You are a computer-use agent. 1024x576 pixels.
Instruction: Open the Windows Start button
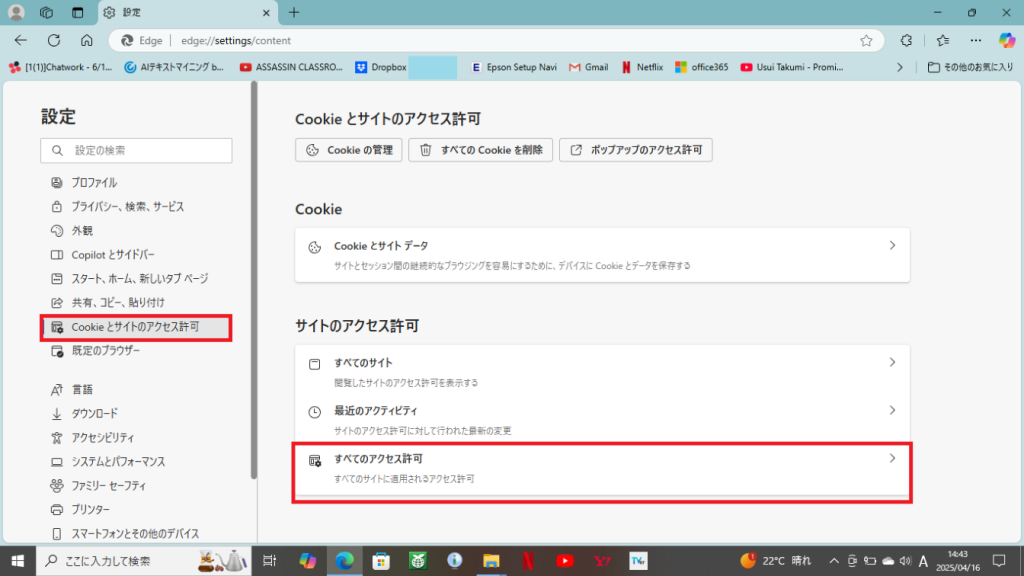point(18,561)
